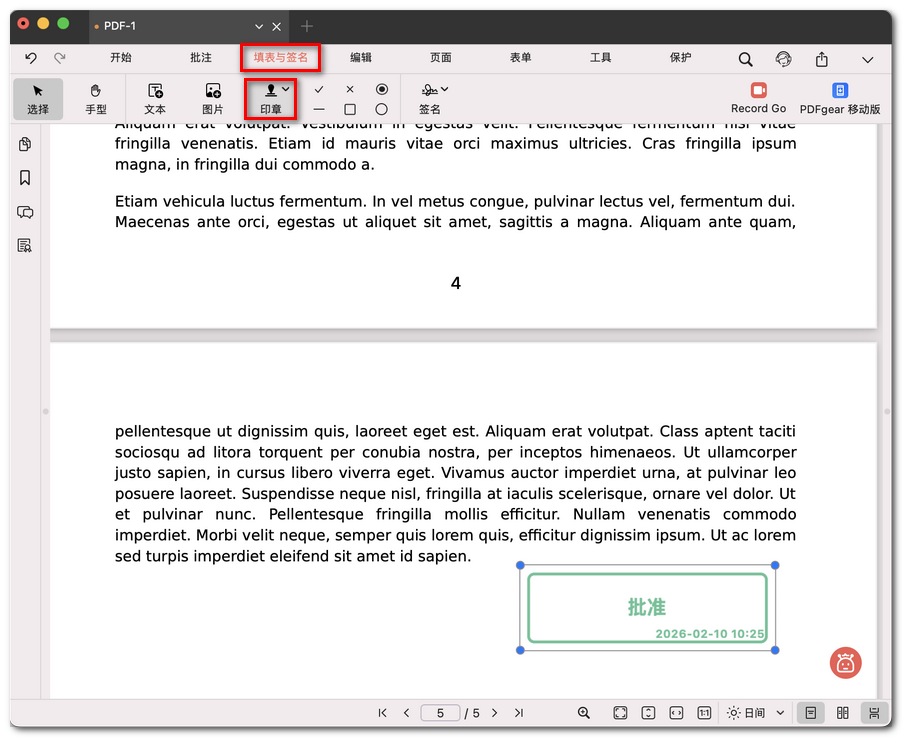Viewport: 903px width, 738px height.
Task: Select the 图片 image tool
Action: pos(212,100)
